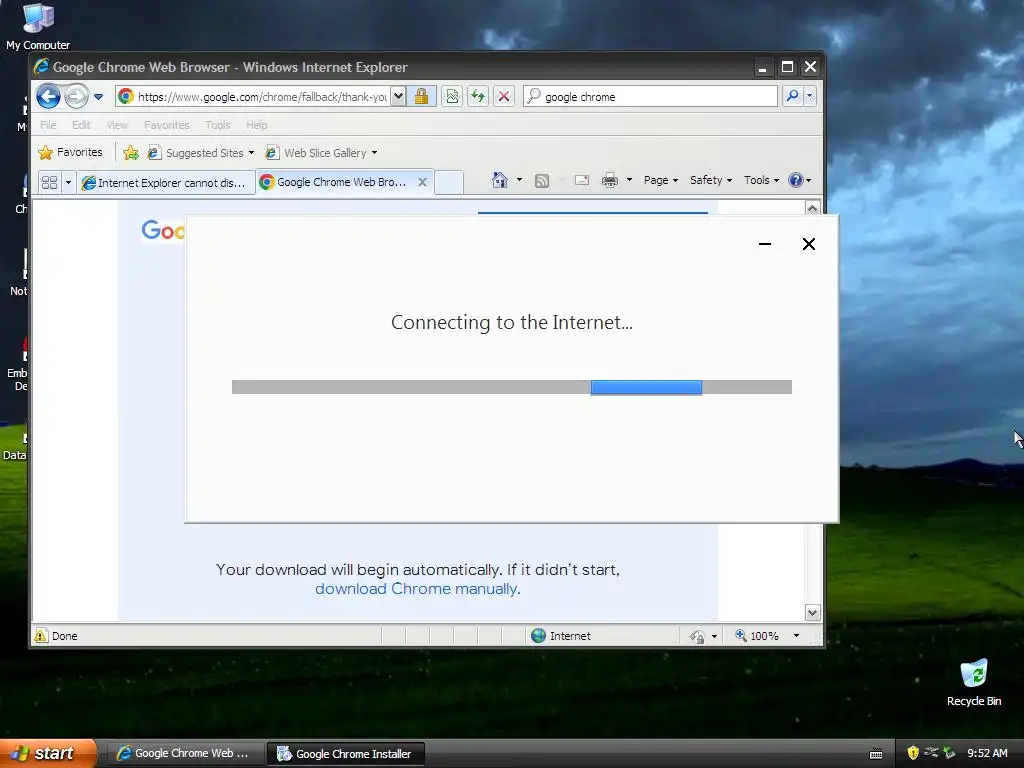Click the Read Mail icon

pos(582,180)
